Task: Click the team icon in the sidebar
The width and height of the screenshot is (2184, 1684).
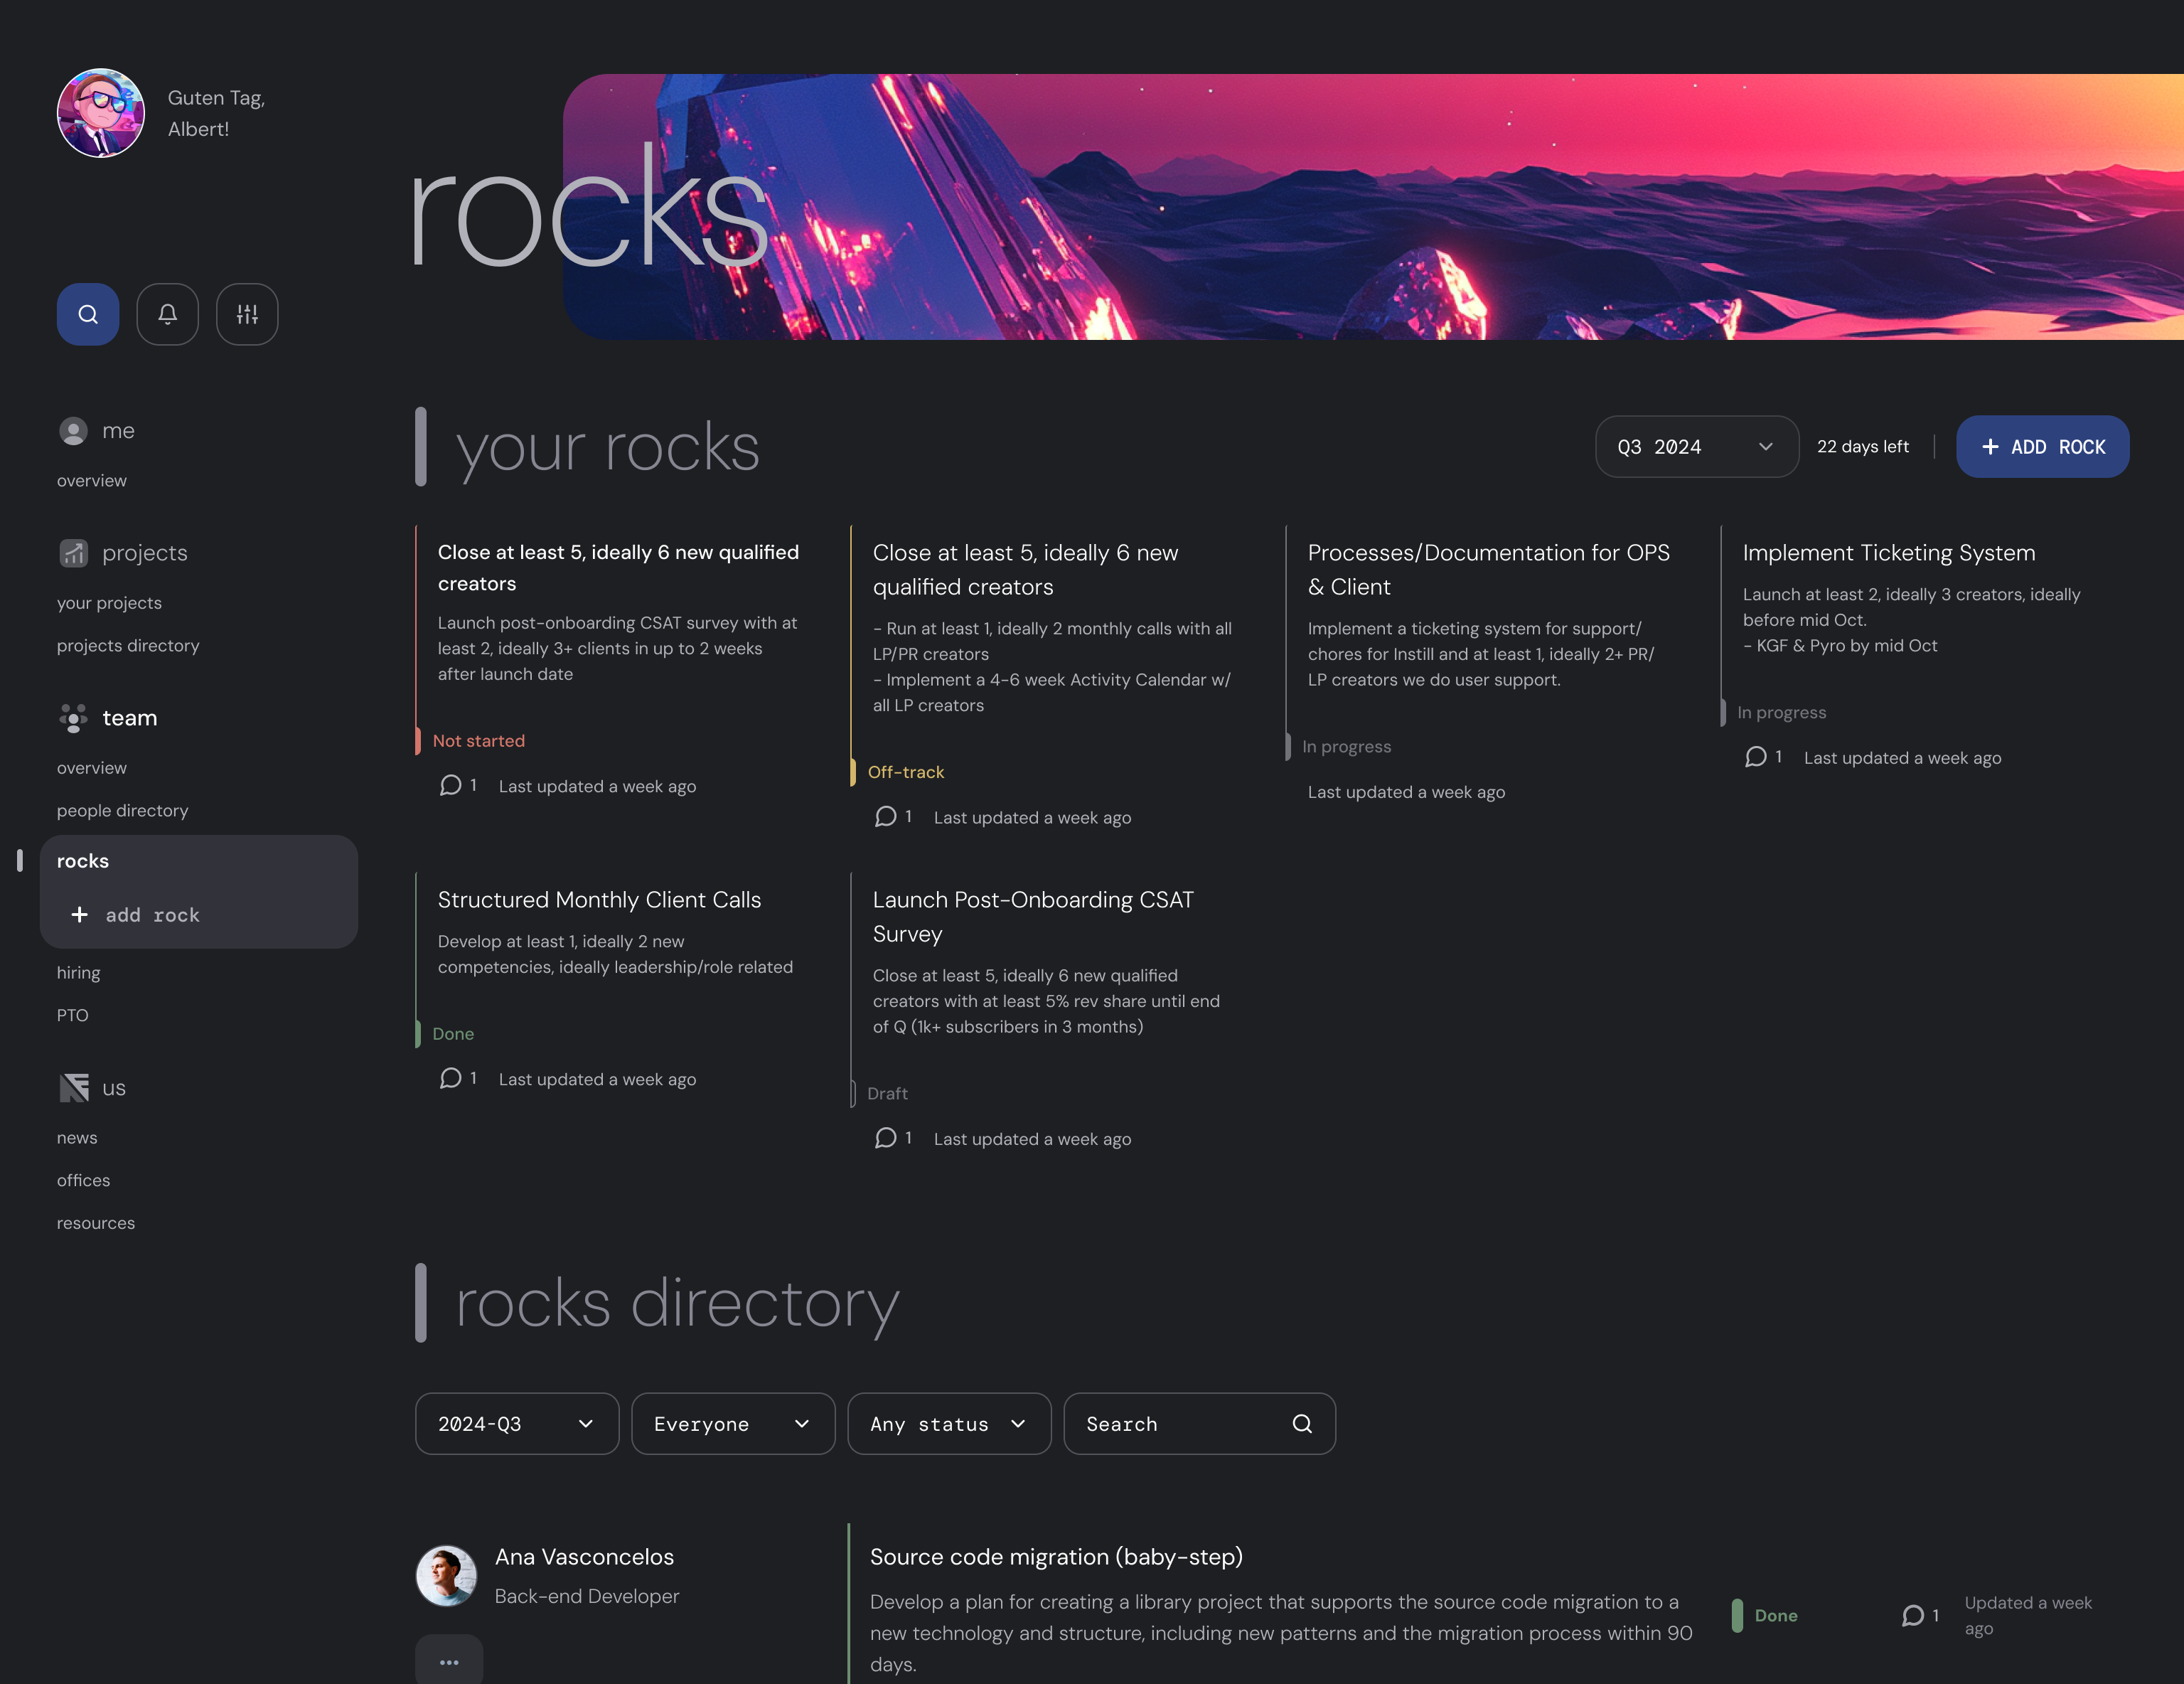Action: click(74, 718)
